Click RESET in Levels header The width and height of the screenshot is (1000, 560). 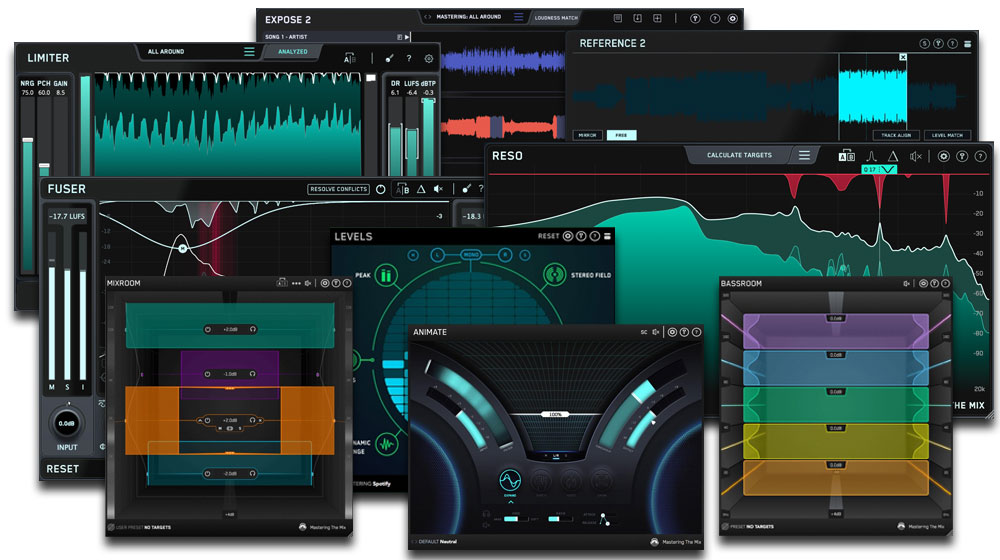click(x=548, y=236)
